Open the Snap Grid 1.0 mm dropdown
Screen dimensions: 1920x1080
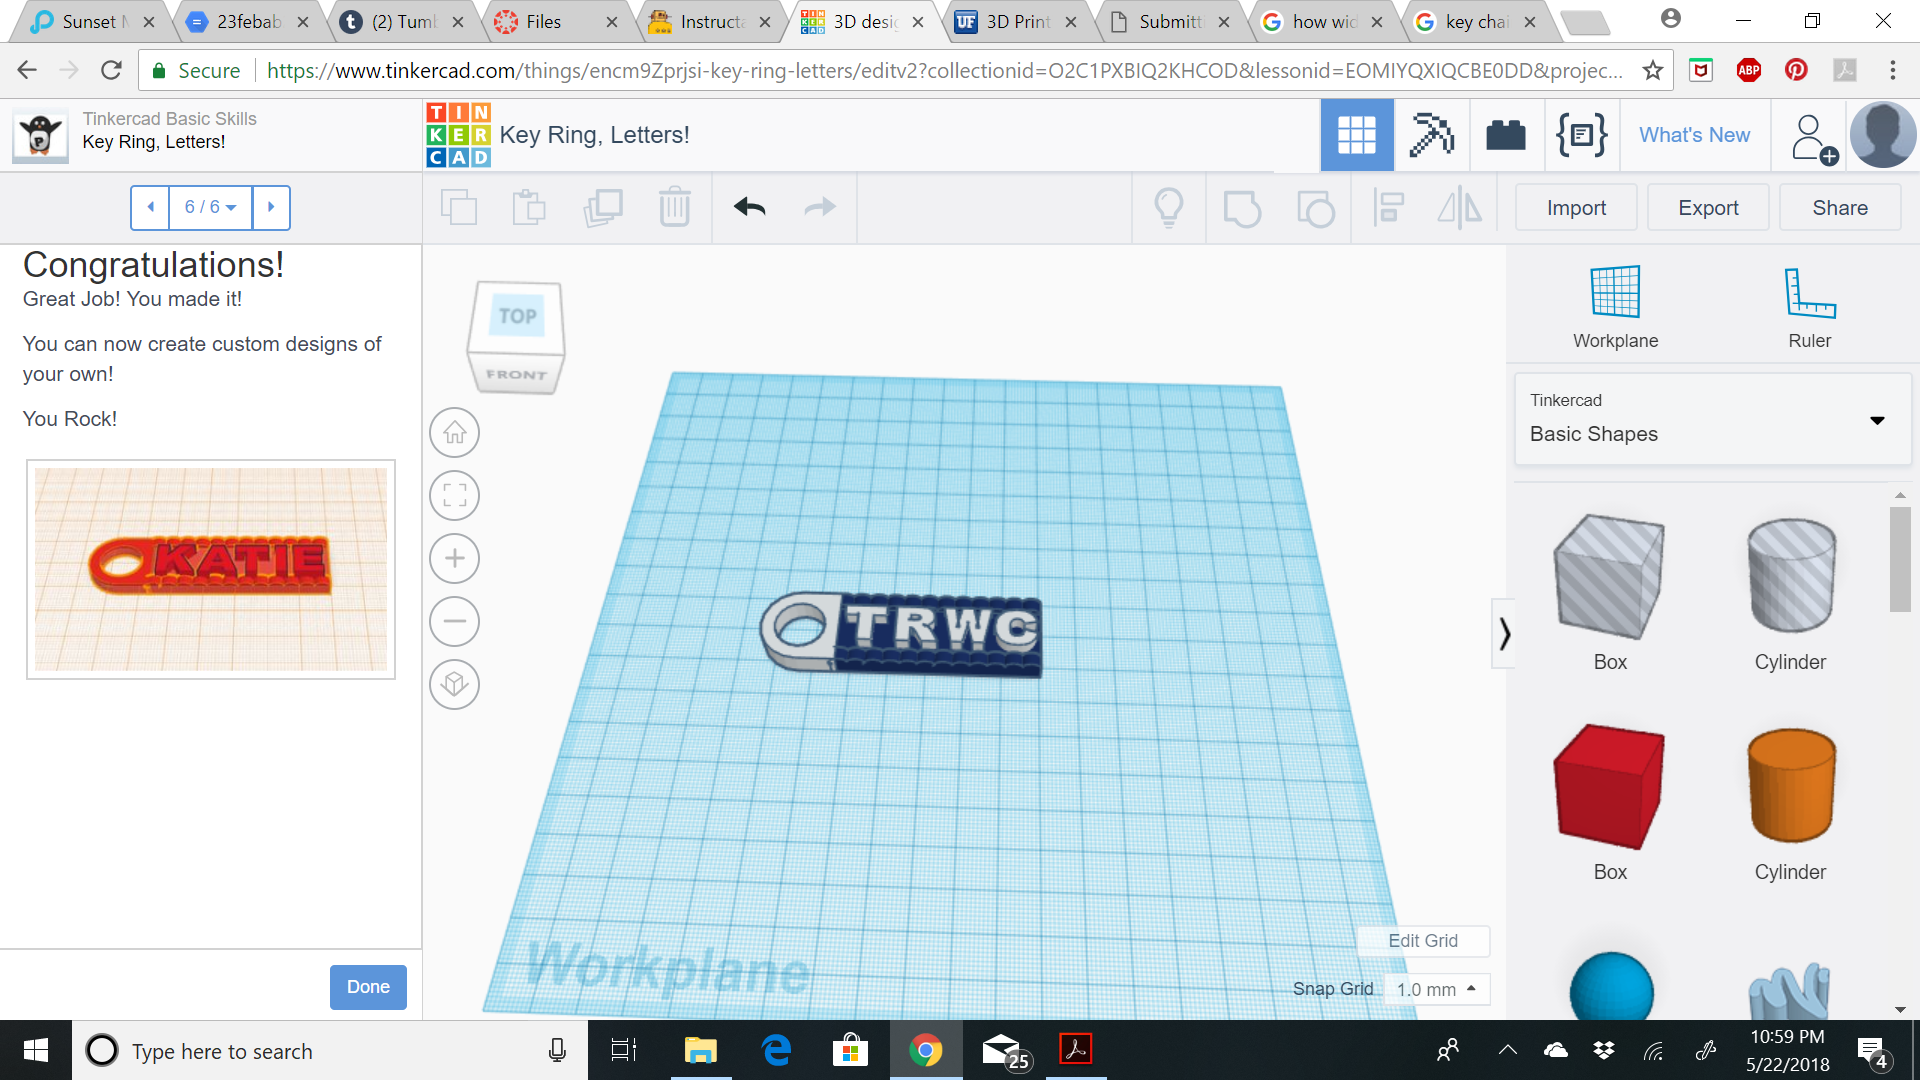1437,989
